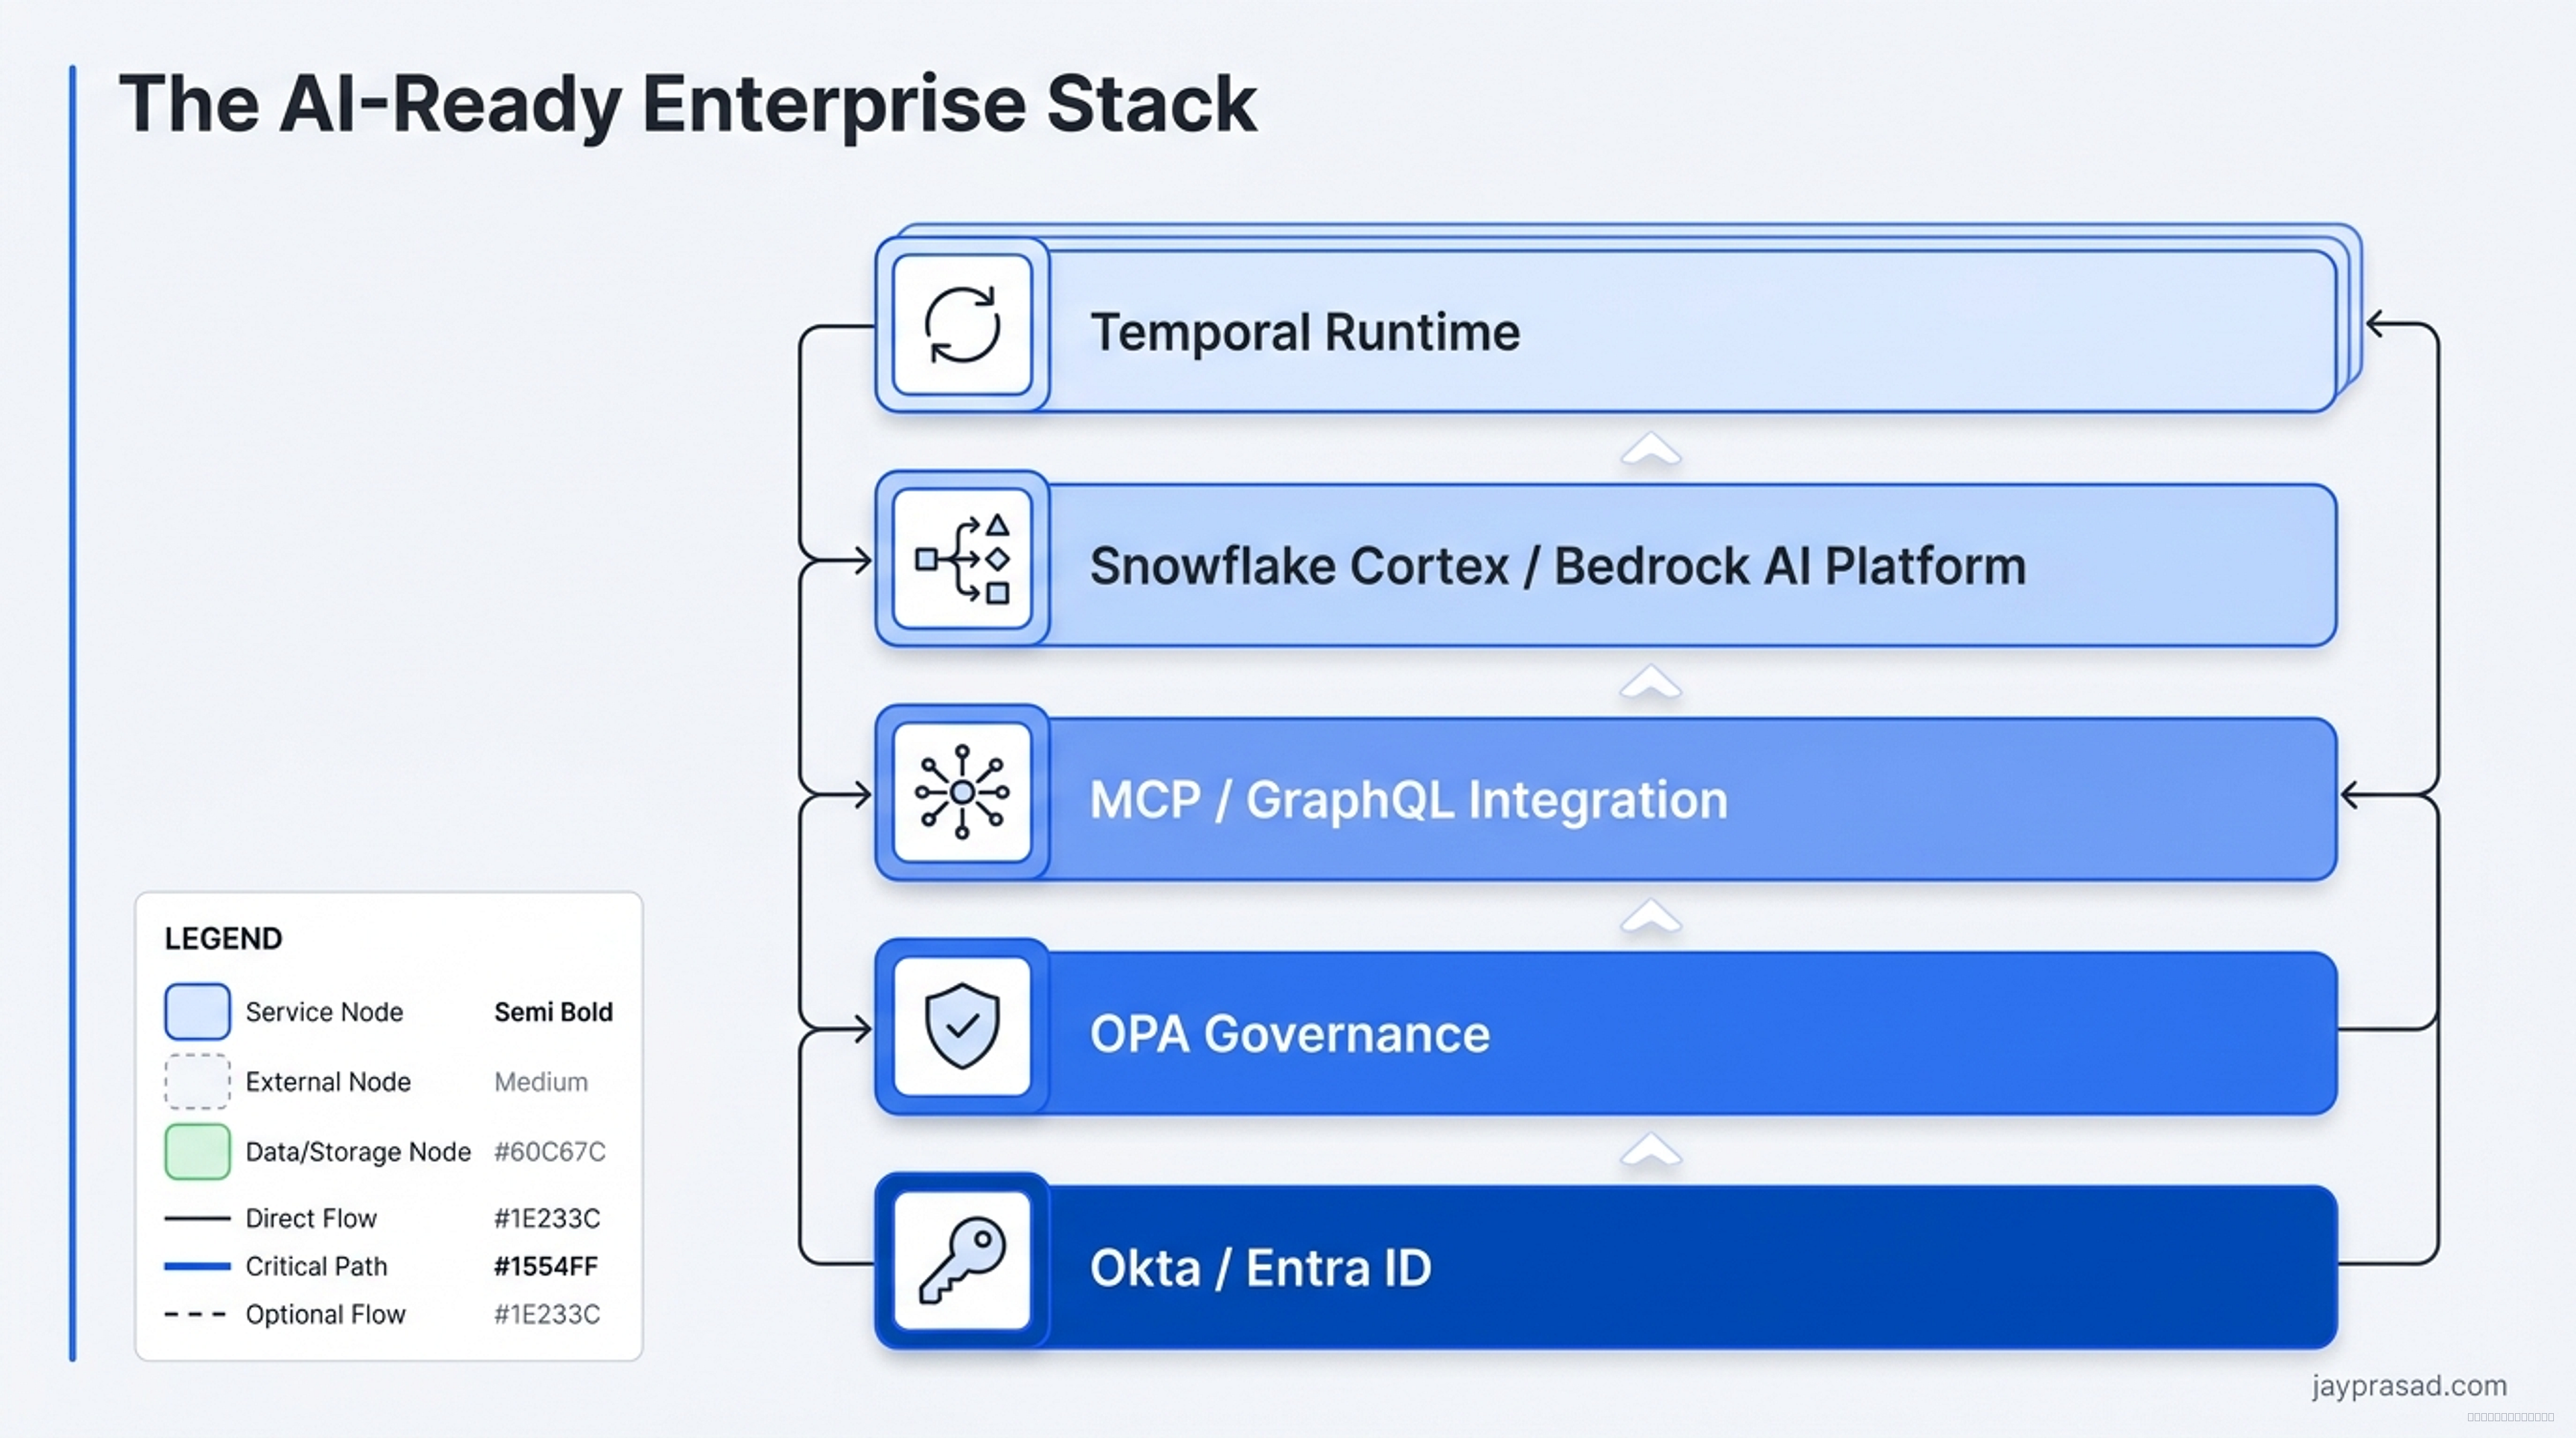Click the '#1E233C' code beside Direct Flow
The width and height of the screenshot is (2576, 1438).
coord(547,1218)
